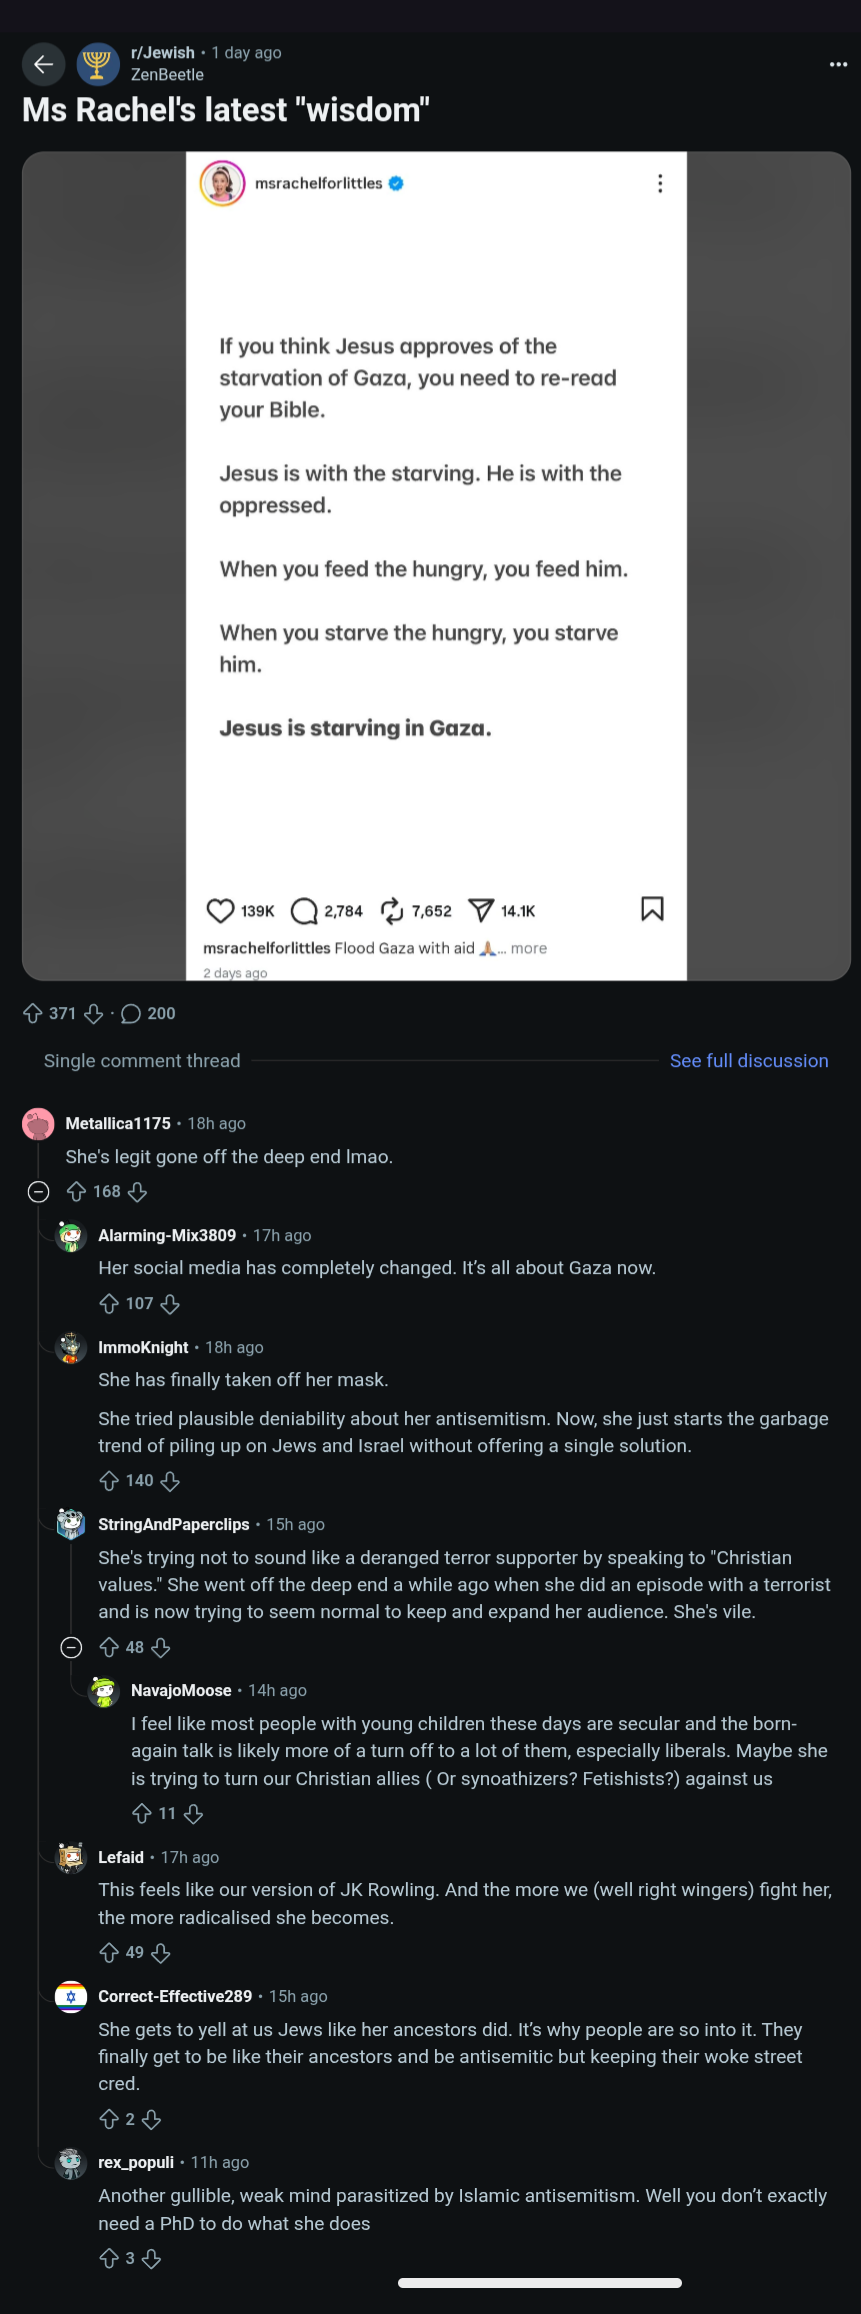Open Correct-Effective289's user profile
861x2314 pixels.
175,1996
